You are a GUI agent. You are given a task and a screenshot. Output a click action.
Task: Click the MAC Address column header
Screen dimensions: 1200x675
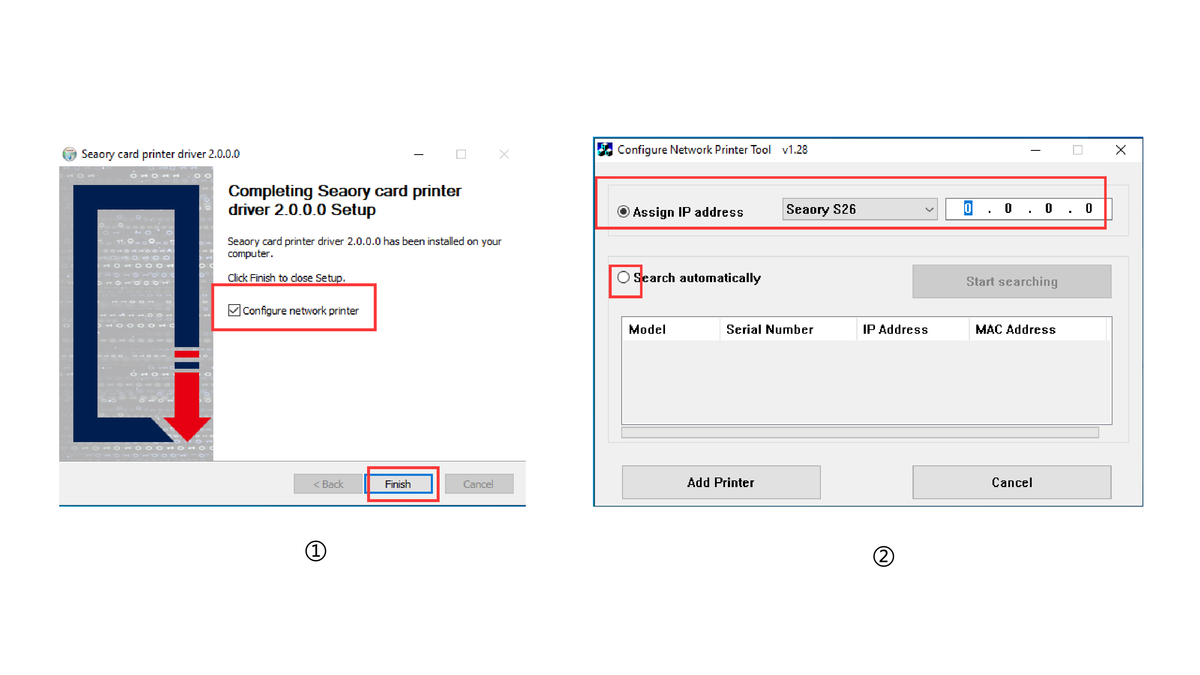pyautogui.click(x=1038, y=329)
